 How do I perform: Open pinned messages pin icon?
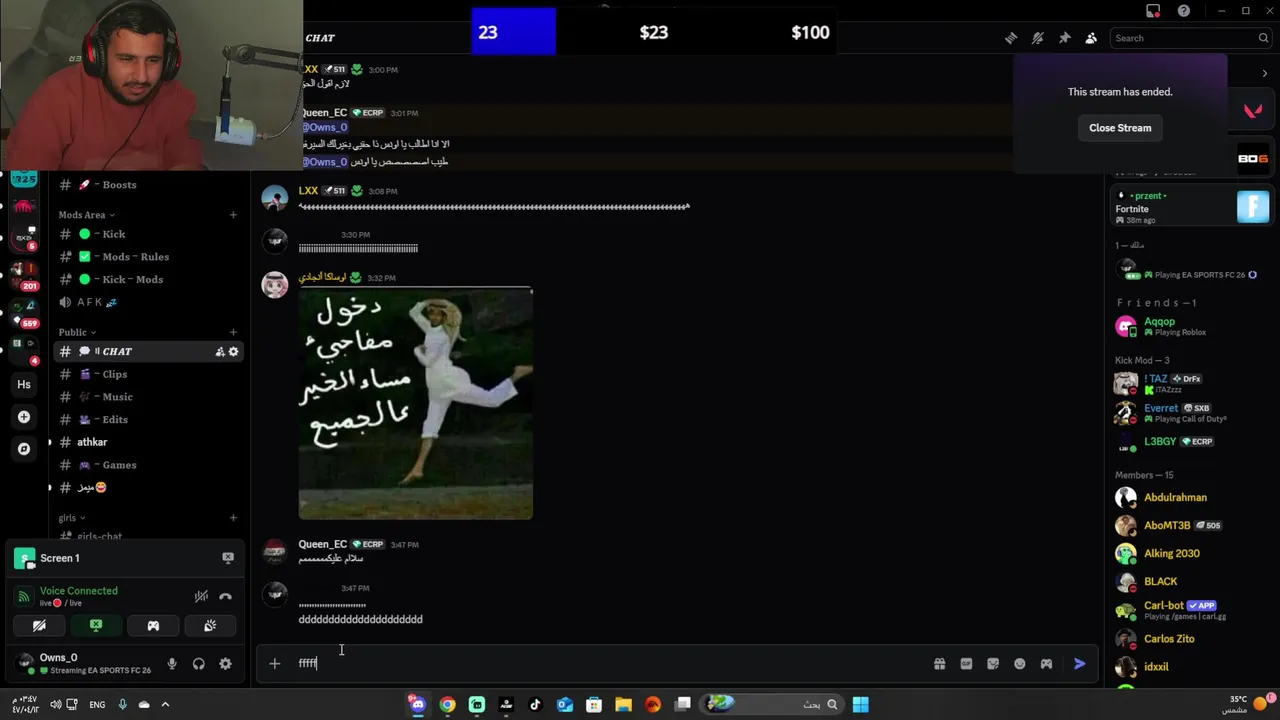click(1065, 38)
